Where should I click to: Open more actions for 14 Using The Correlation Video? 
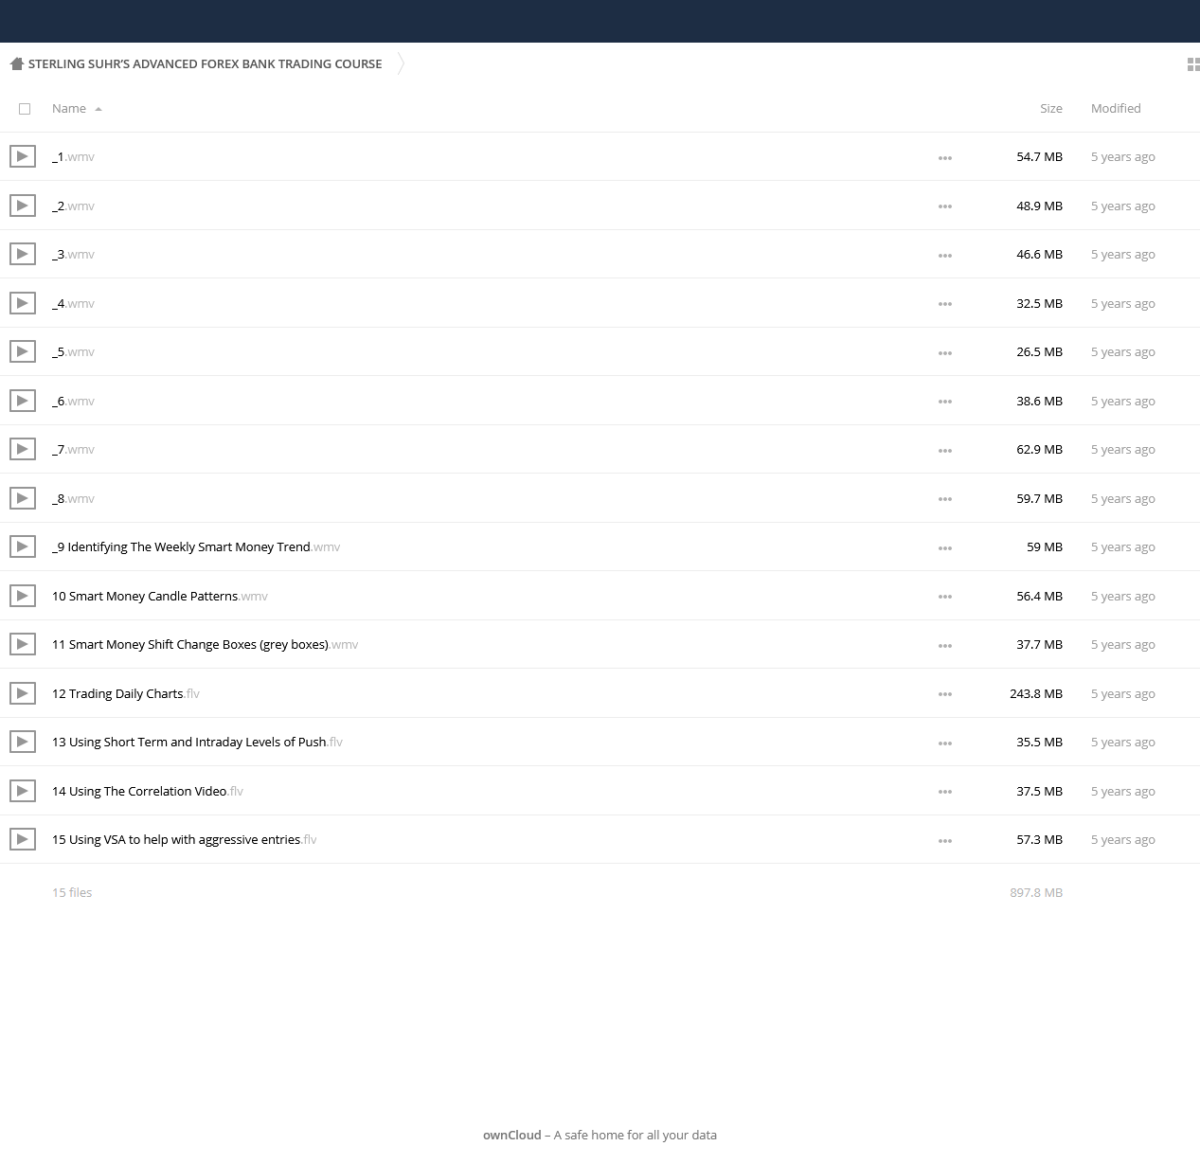coord(945,792)
